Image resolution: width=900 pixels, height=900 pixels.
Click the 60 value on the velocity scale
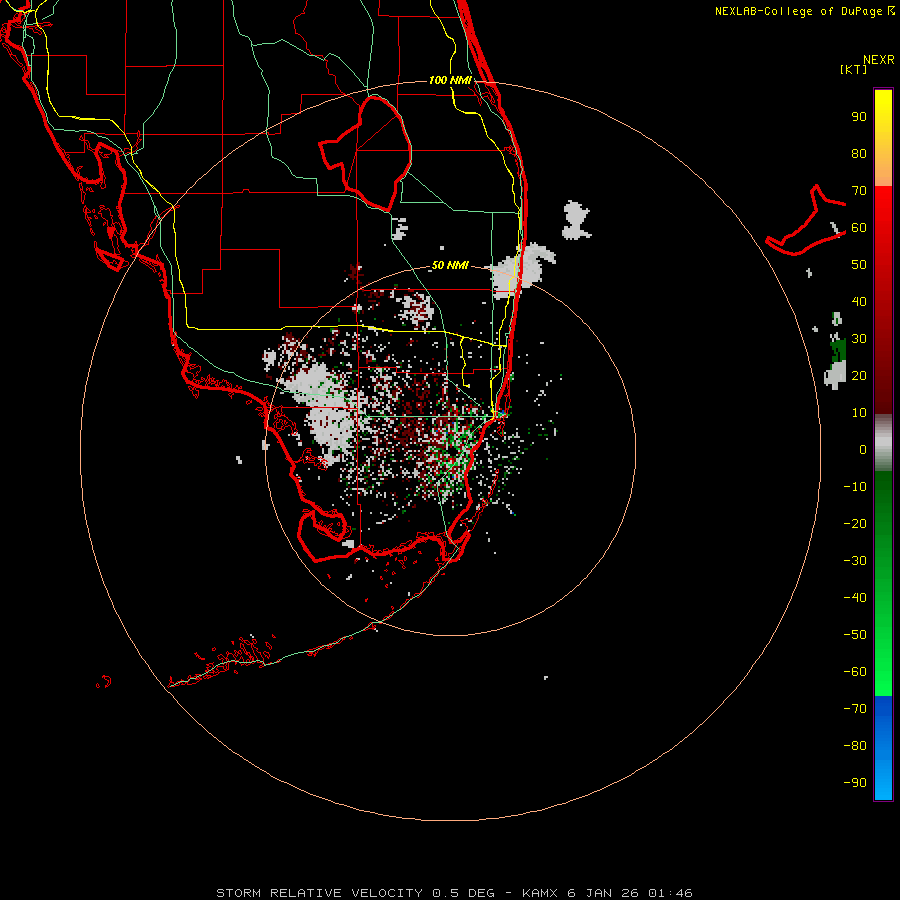[x=859, y=228]
